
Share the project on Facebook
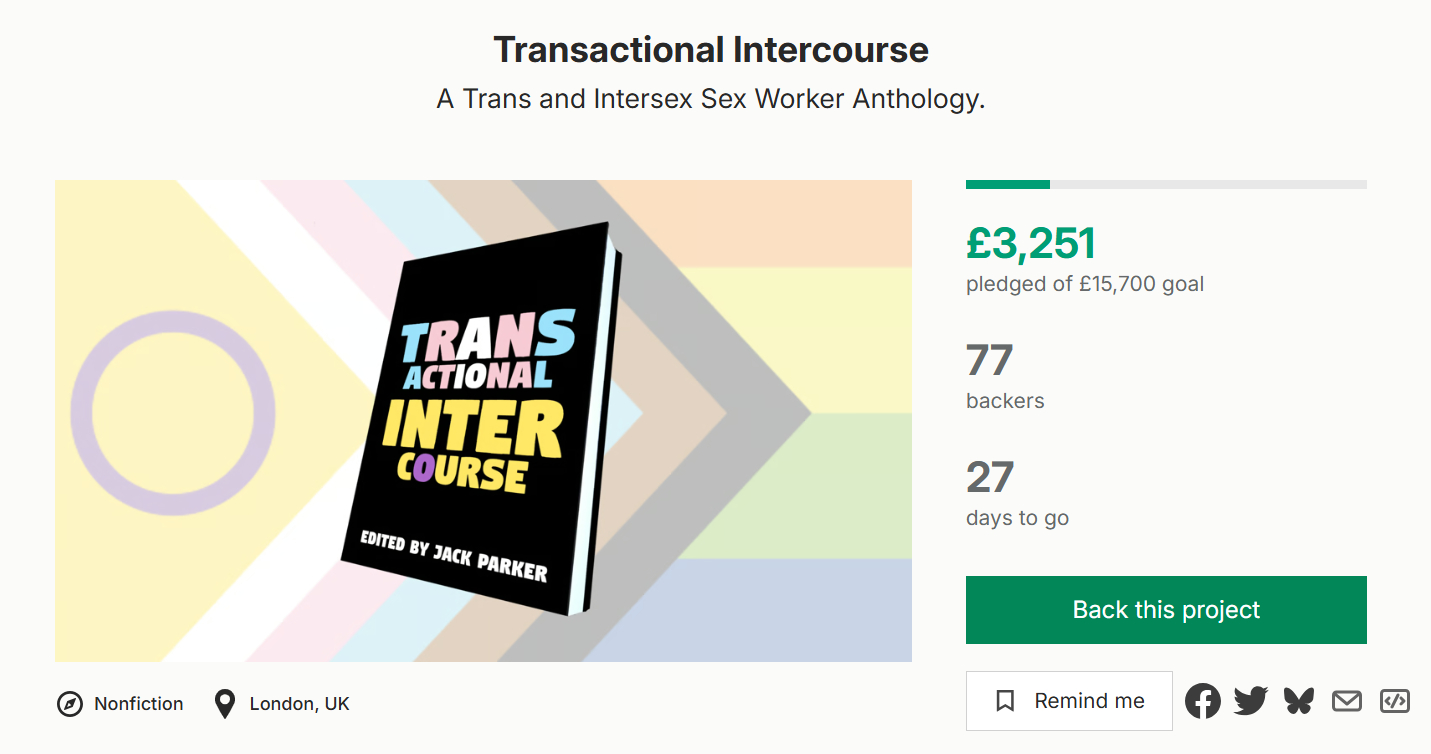tap(1203, 701)
